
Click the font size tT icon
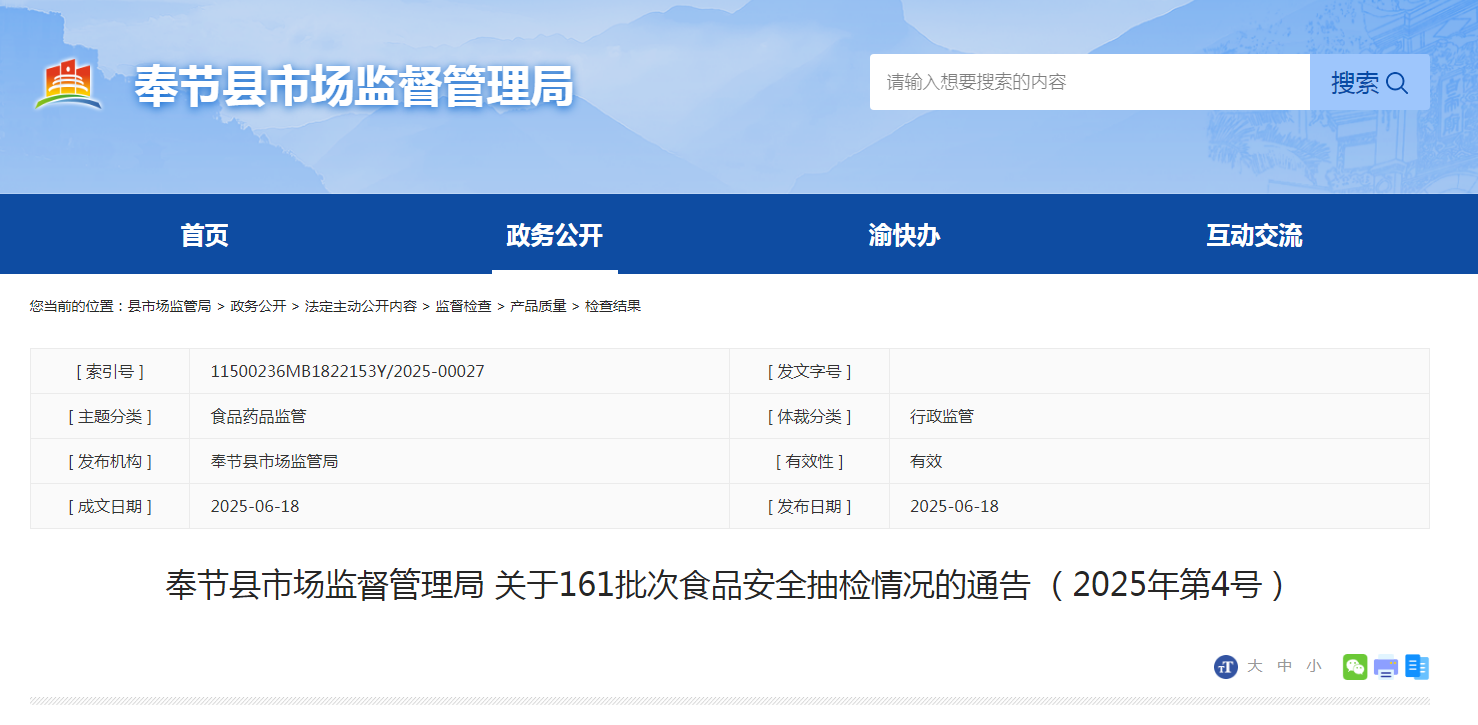point(1226,667)
